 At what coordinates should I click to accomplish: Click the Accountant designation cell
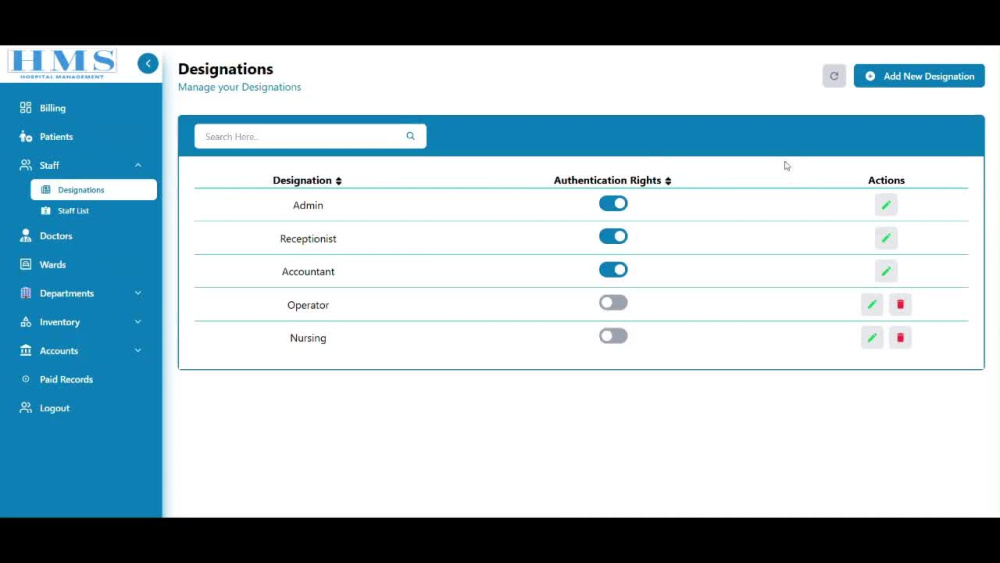point(308,272)
